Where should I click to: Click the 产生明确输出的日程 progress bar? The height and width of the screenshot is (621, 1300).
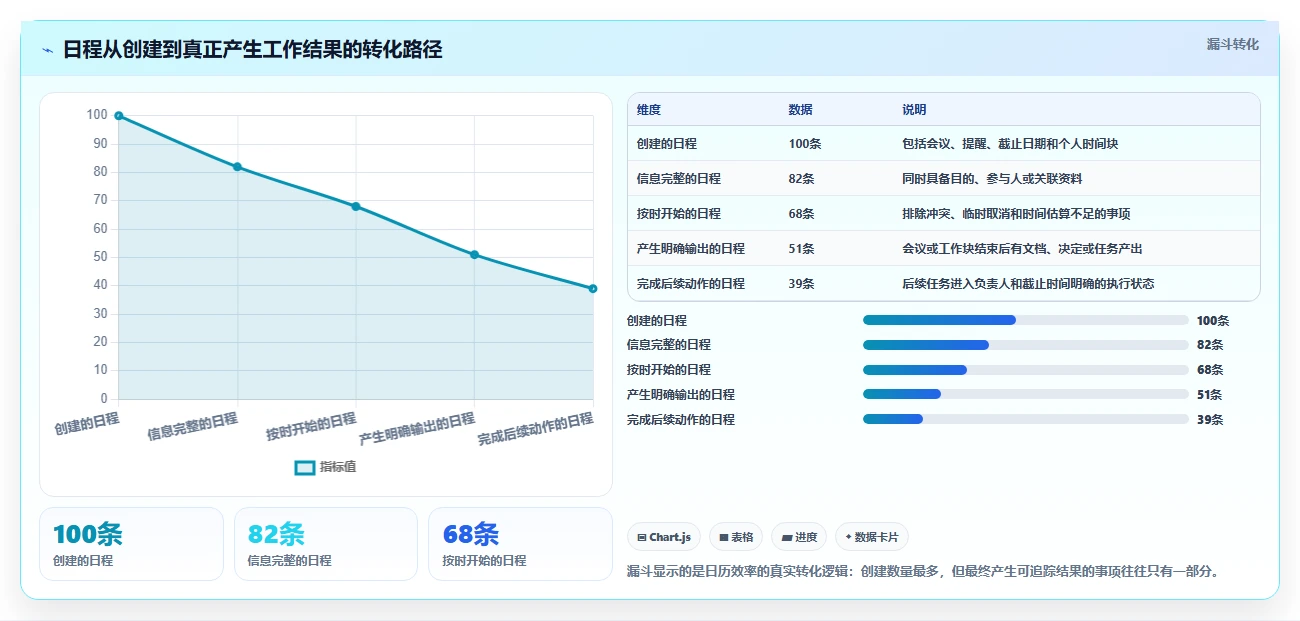pyautogui.click(x=1025, y=395)
